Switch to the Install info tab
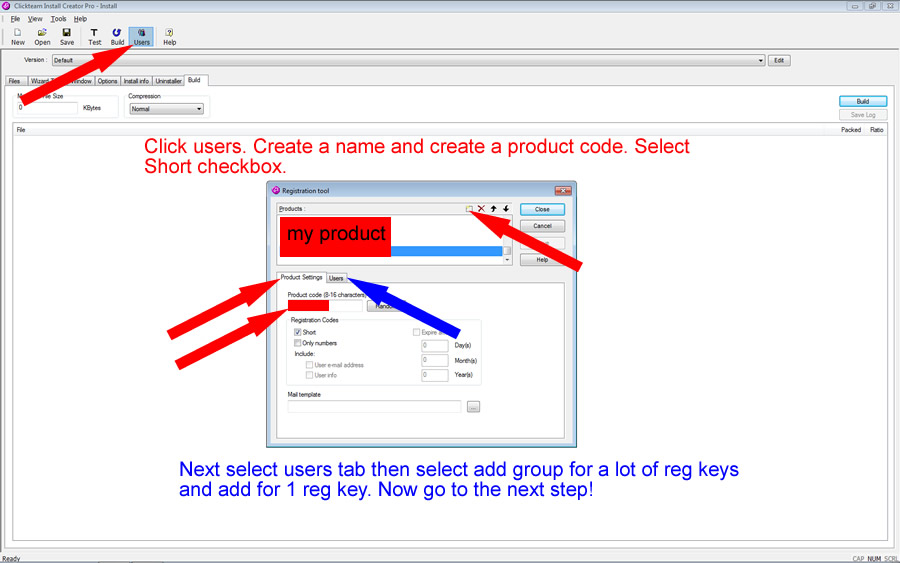 136,81
